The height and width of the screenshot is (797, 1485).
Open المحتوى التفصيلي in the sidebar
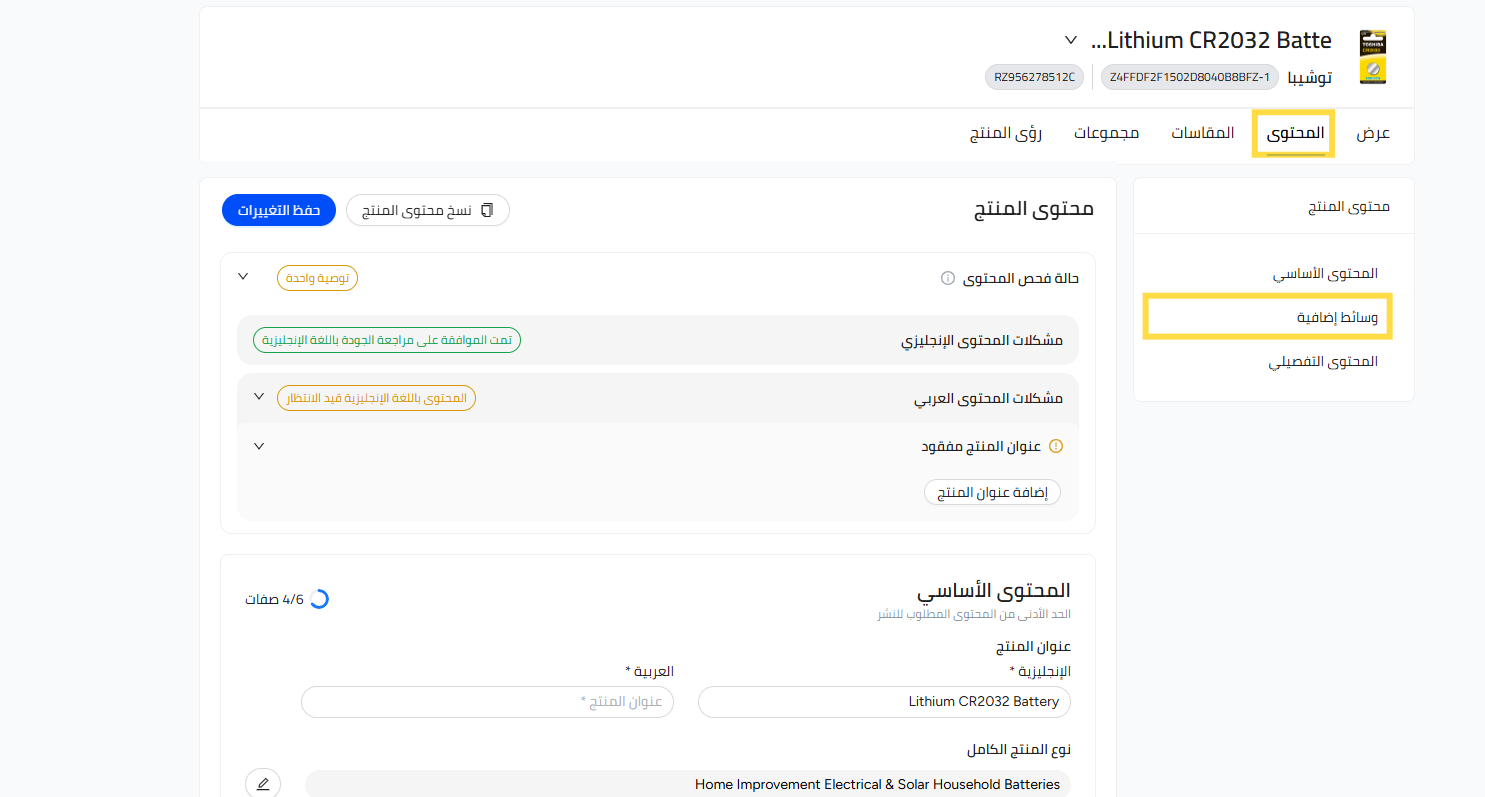tap(1322, 361)
